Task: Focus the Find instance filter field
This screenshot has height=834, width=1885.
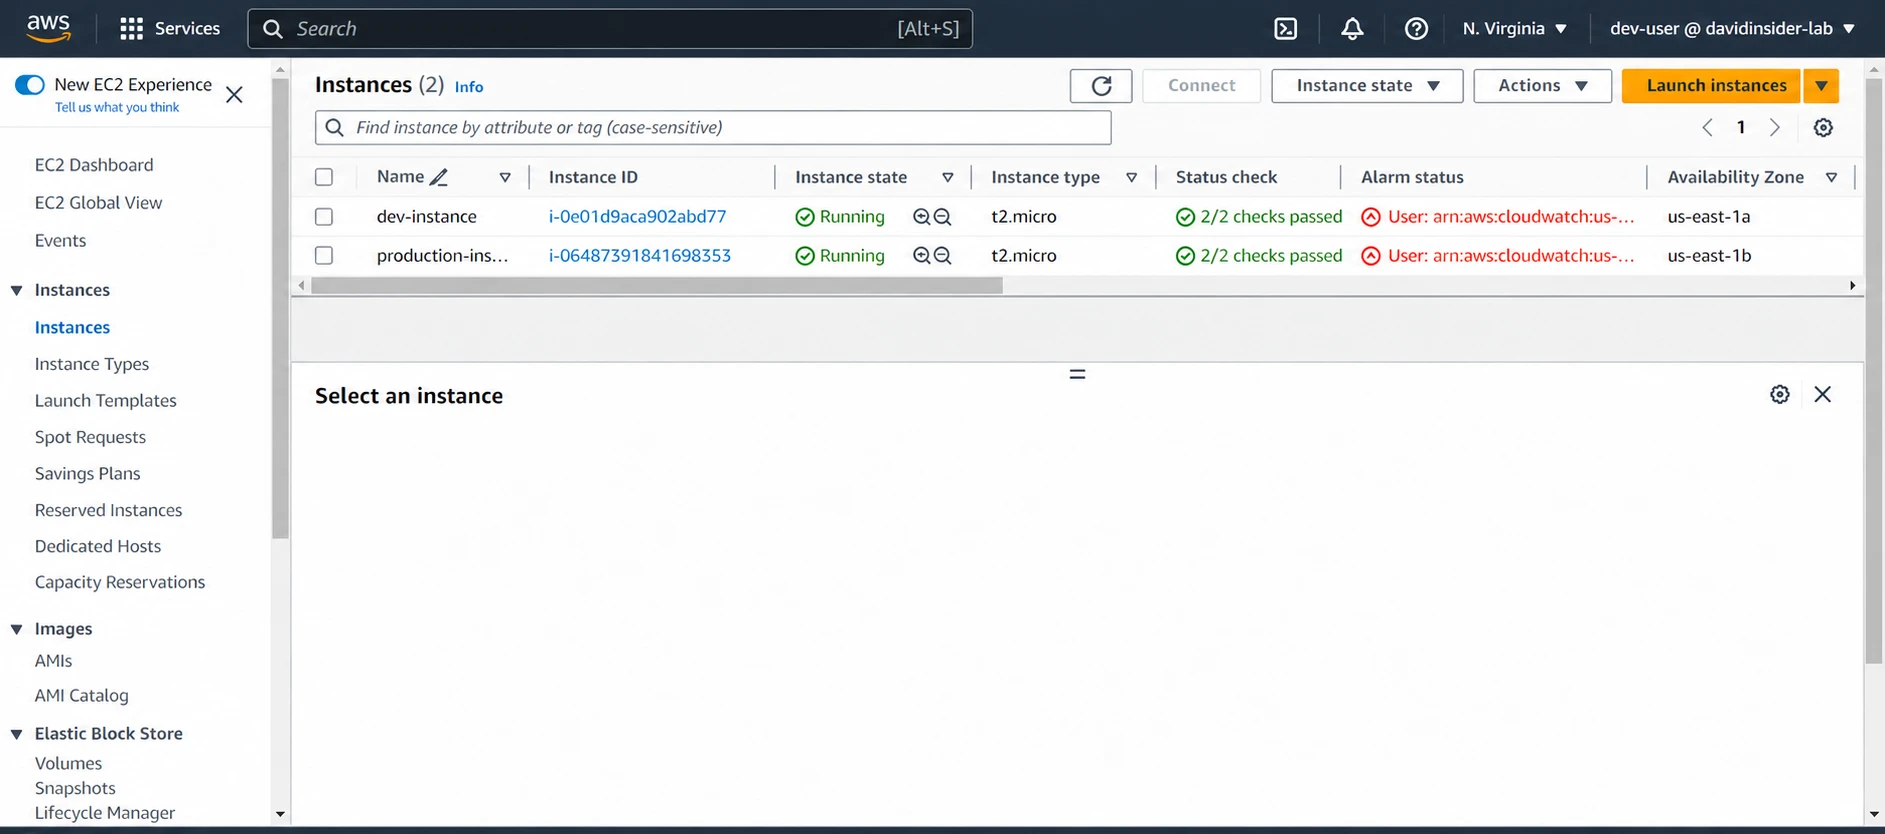Action: coord(713,128)
